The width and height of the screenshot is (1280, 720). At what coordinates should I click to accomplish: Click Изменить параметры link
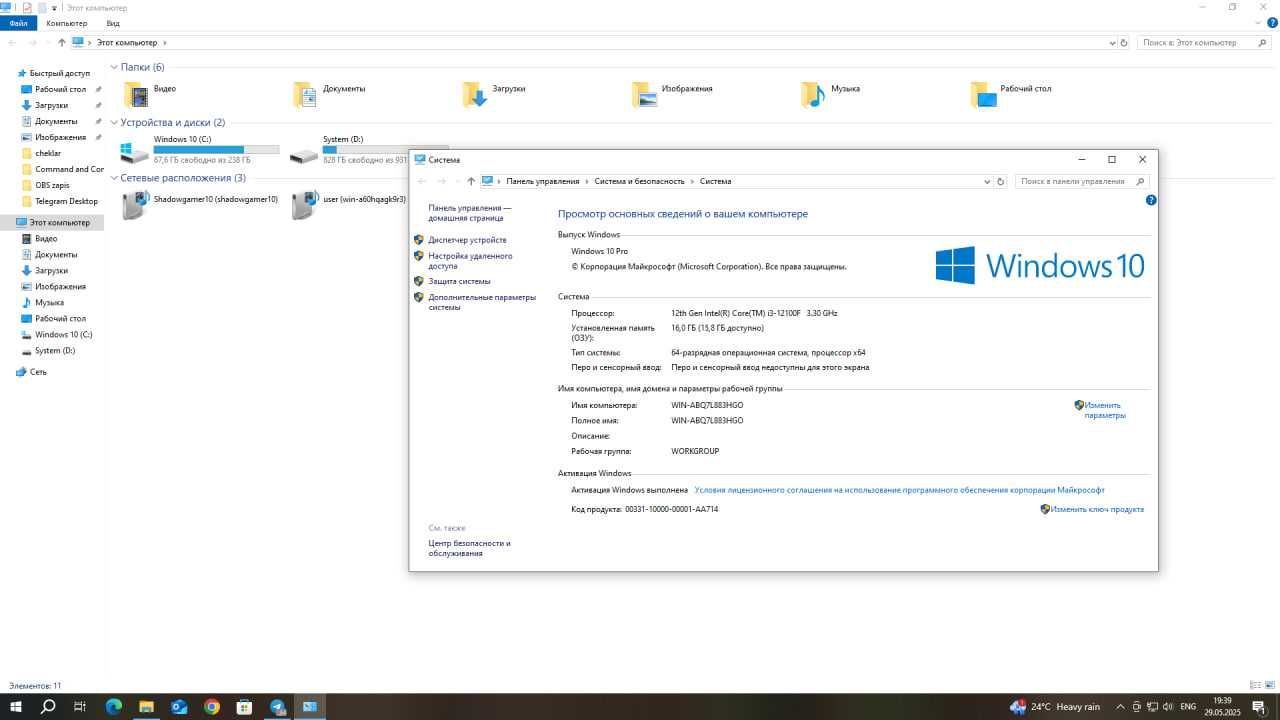[1105, 410]
